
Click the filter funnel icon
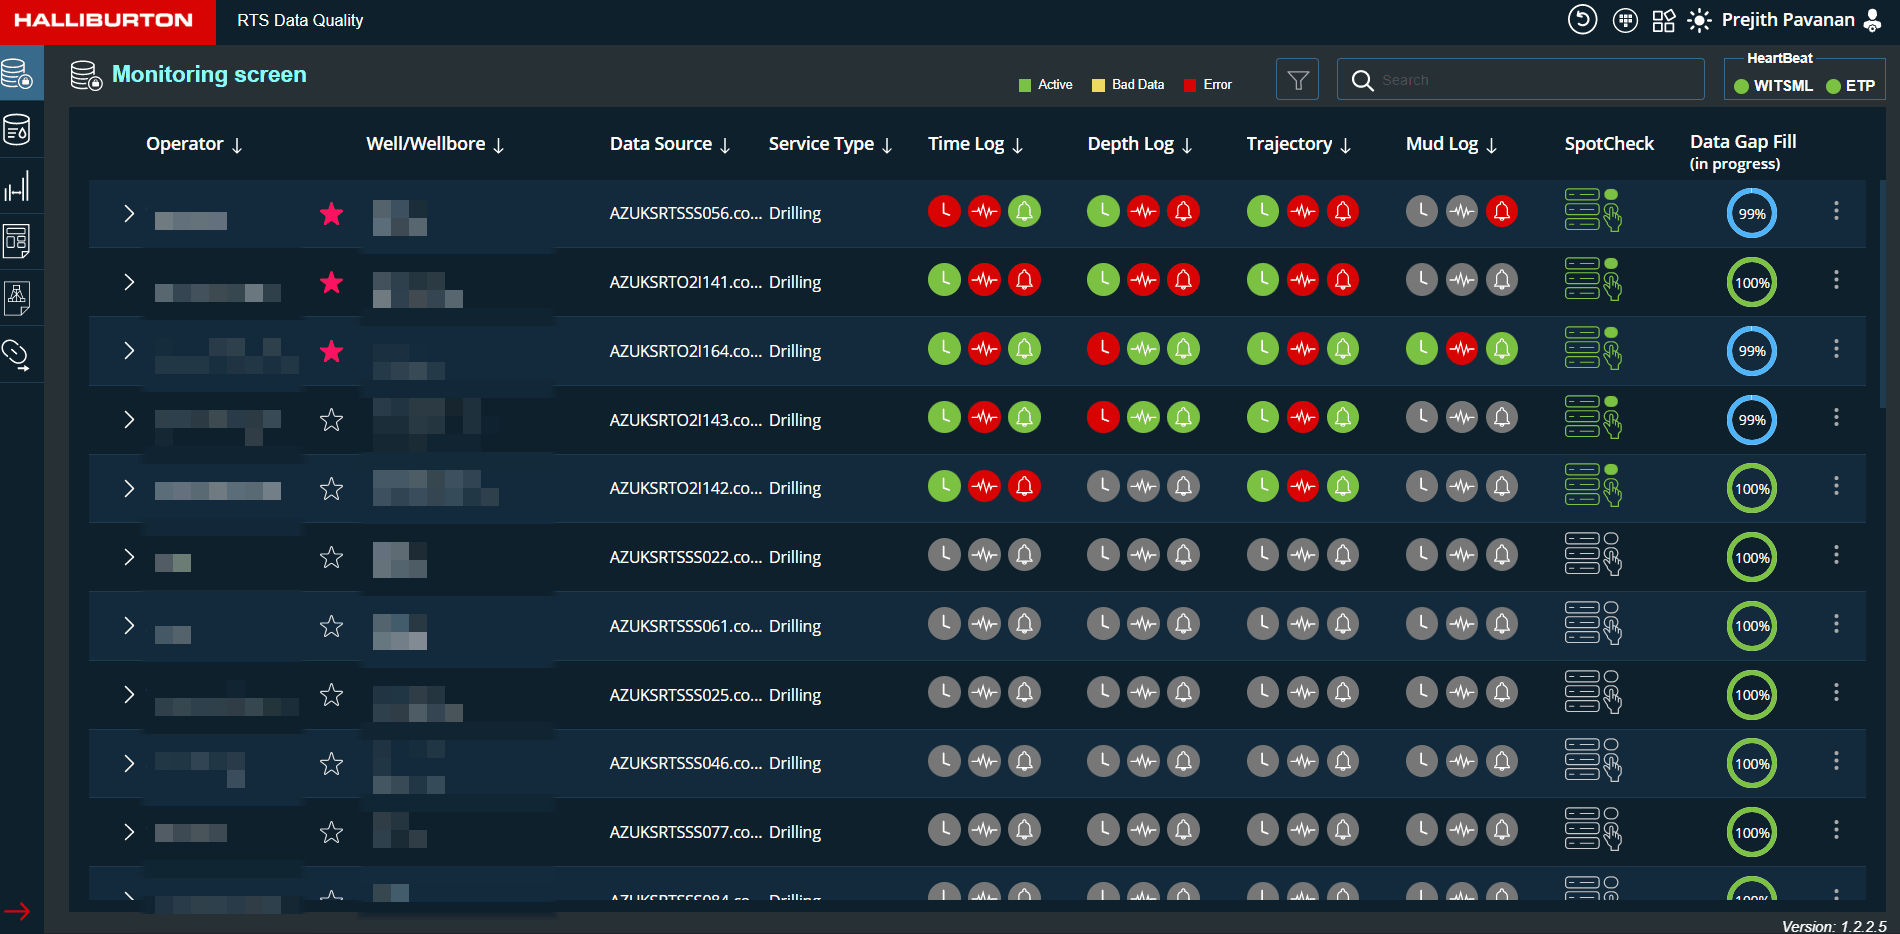pyautogui.click(x=1297, y=80)
